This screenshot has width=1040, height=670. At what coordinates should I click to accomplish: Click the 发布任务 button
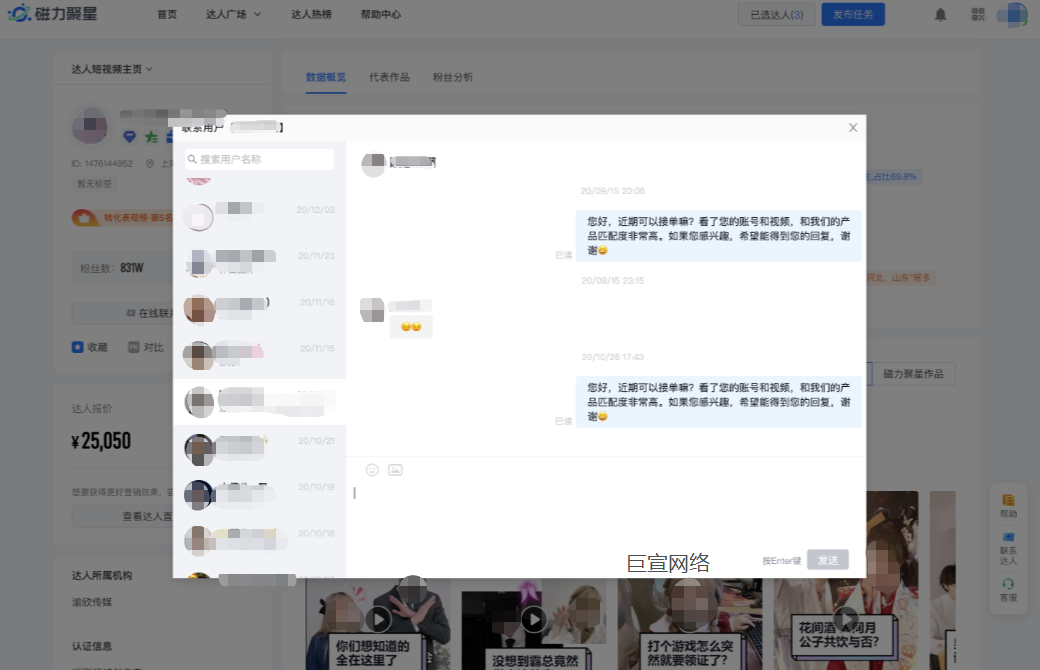pyautogui.click(x=853, y=14)
